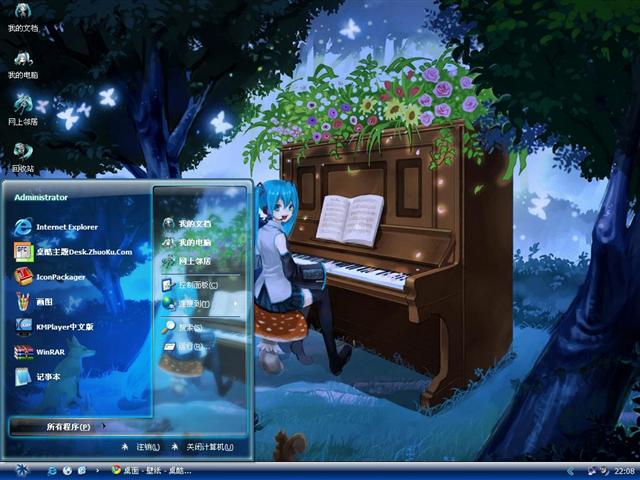
Task: Open 网上邻居 desktop icon
Action: 23,110
